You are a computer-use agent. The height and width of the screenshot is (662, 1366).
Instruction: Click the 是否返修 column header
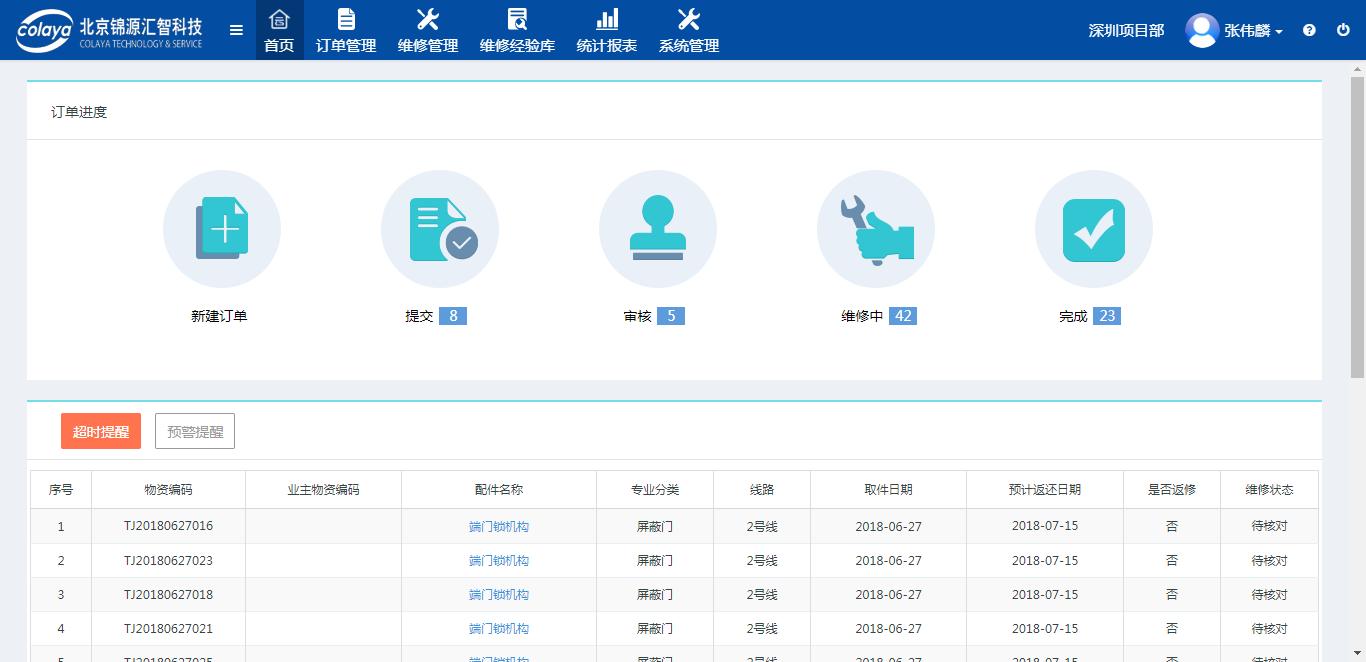click(x=1172, y=490)
